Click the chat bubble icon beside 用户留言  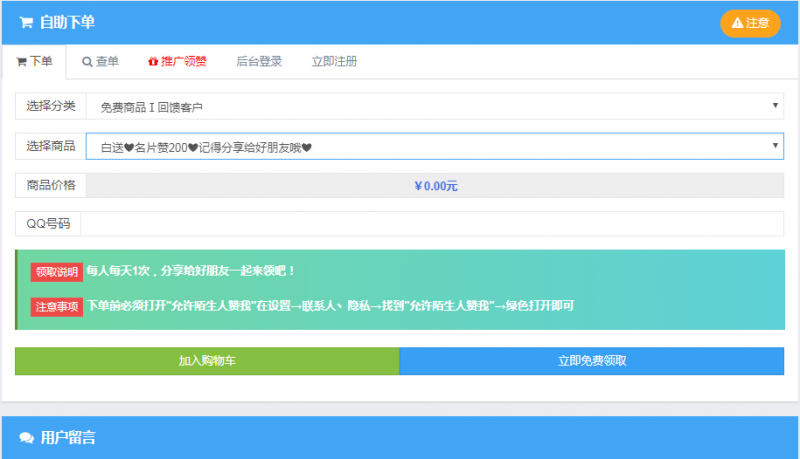coord(26,438)
